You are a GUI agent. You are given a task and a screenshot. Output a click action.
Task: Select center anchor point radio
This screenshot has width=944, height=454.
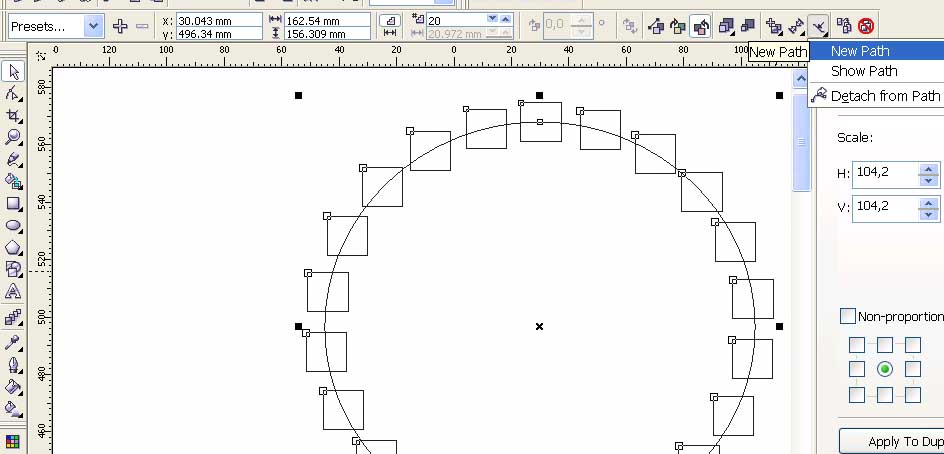884,369
